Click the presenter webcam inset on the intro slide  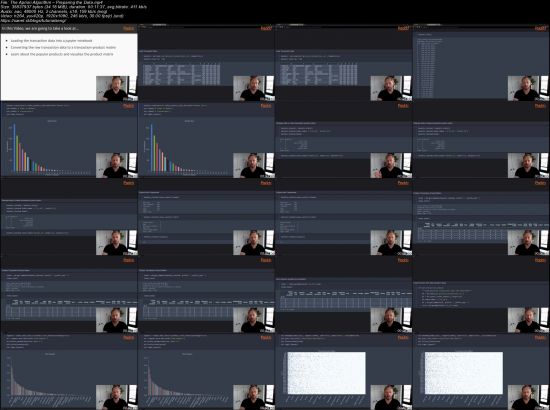click(117, 88)
